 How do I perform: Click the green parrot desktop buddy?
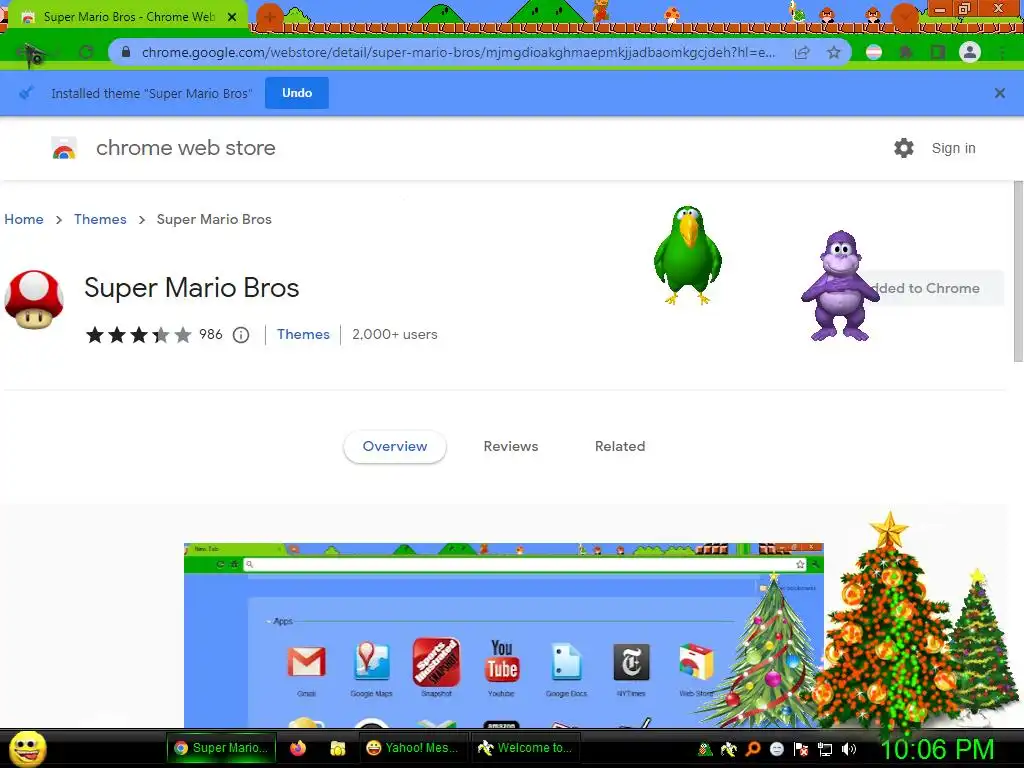687,255
